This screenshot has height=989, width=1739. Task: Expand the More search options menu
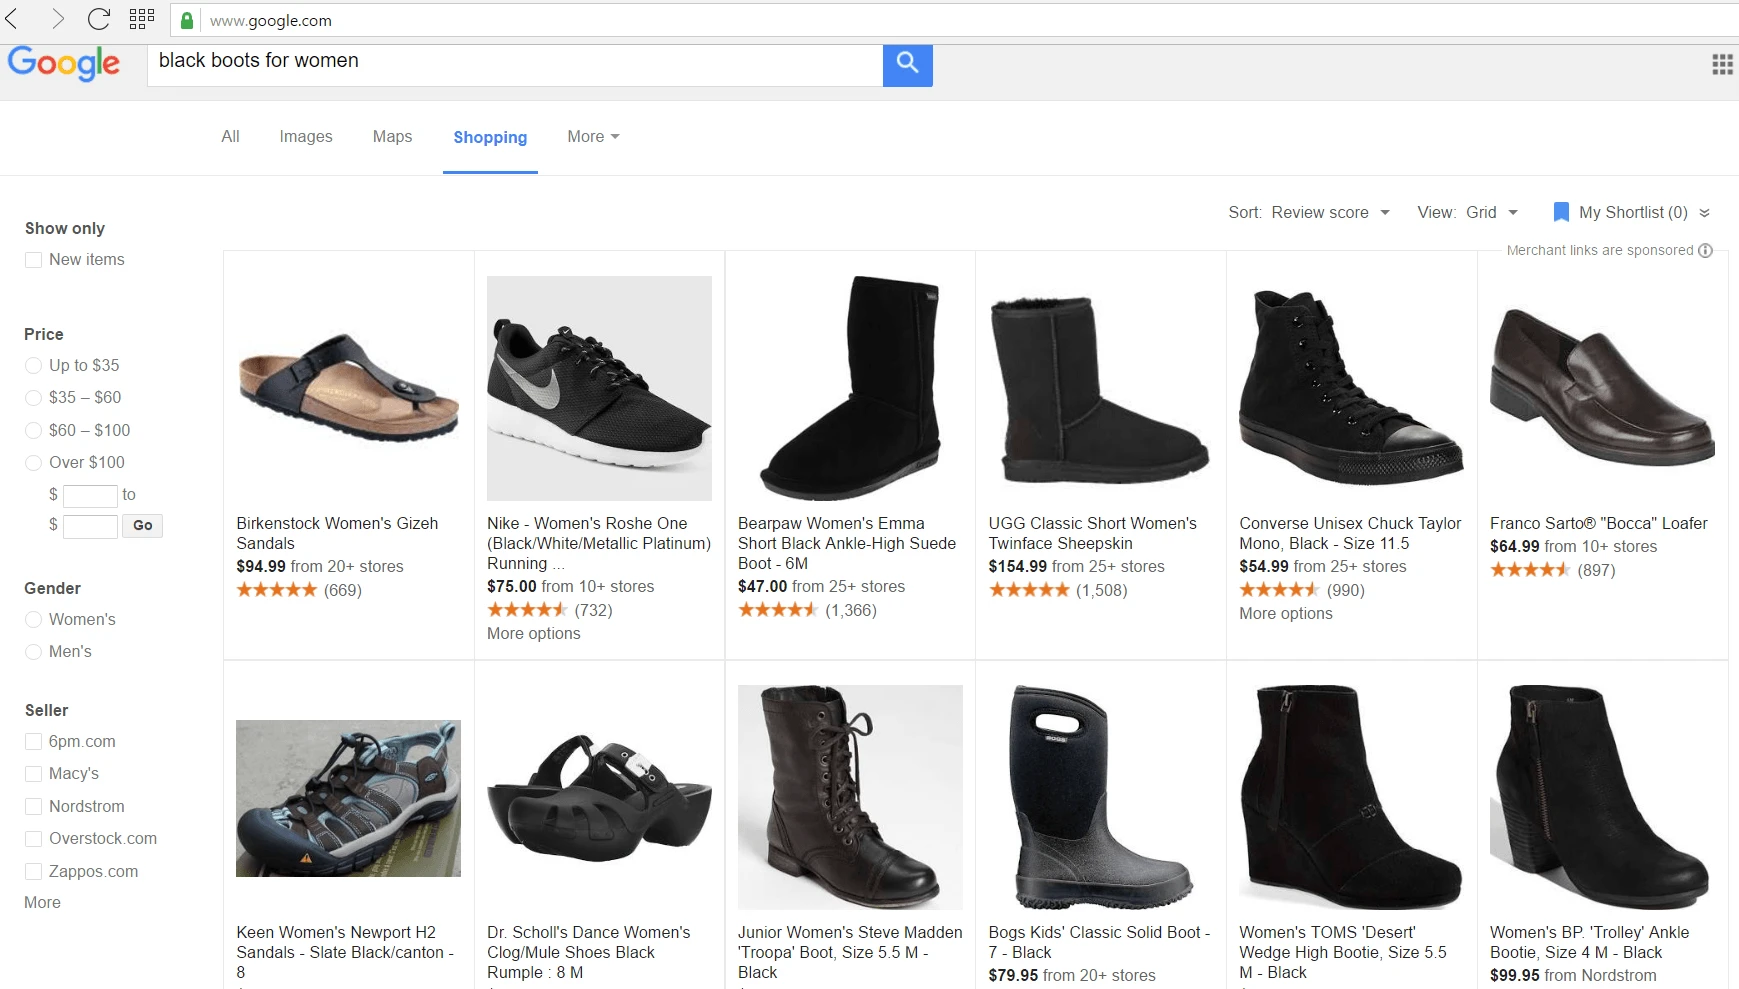[x=592, y=136]
